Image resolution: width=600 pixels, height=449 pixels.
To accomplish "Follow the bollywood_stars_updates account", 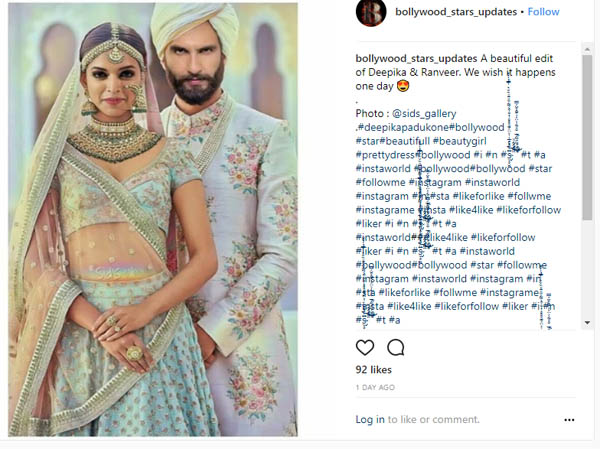I will click(x=543, y=12).
